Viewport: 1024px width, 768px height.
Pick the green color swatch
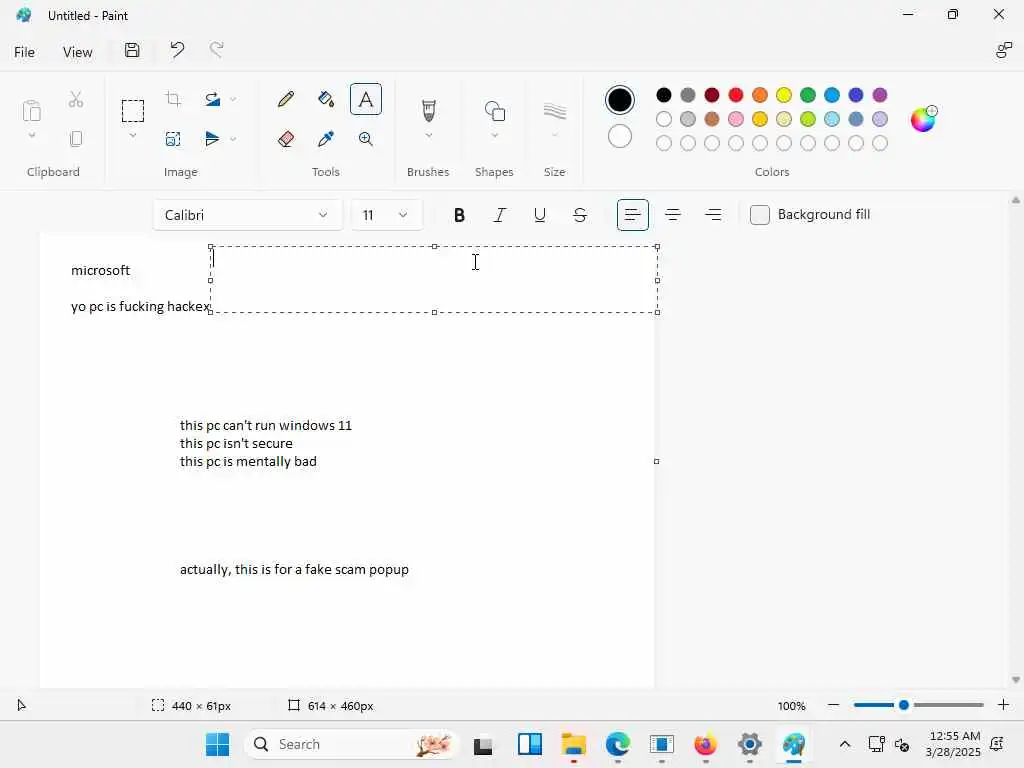point(808,95)
